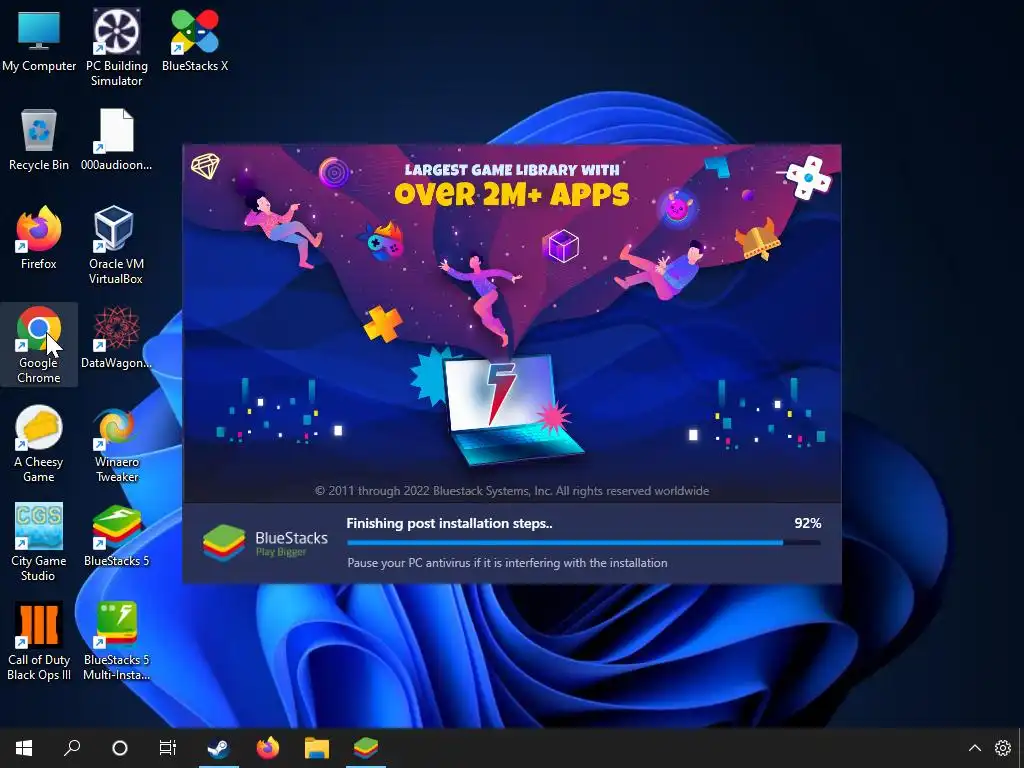Click the BlueStacks 5 Multi-Instance shortcut
This screenshot has height=768, width=1024.
[x=116, y=641]
